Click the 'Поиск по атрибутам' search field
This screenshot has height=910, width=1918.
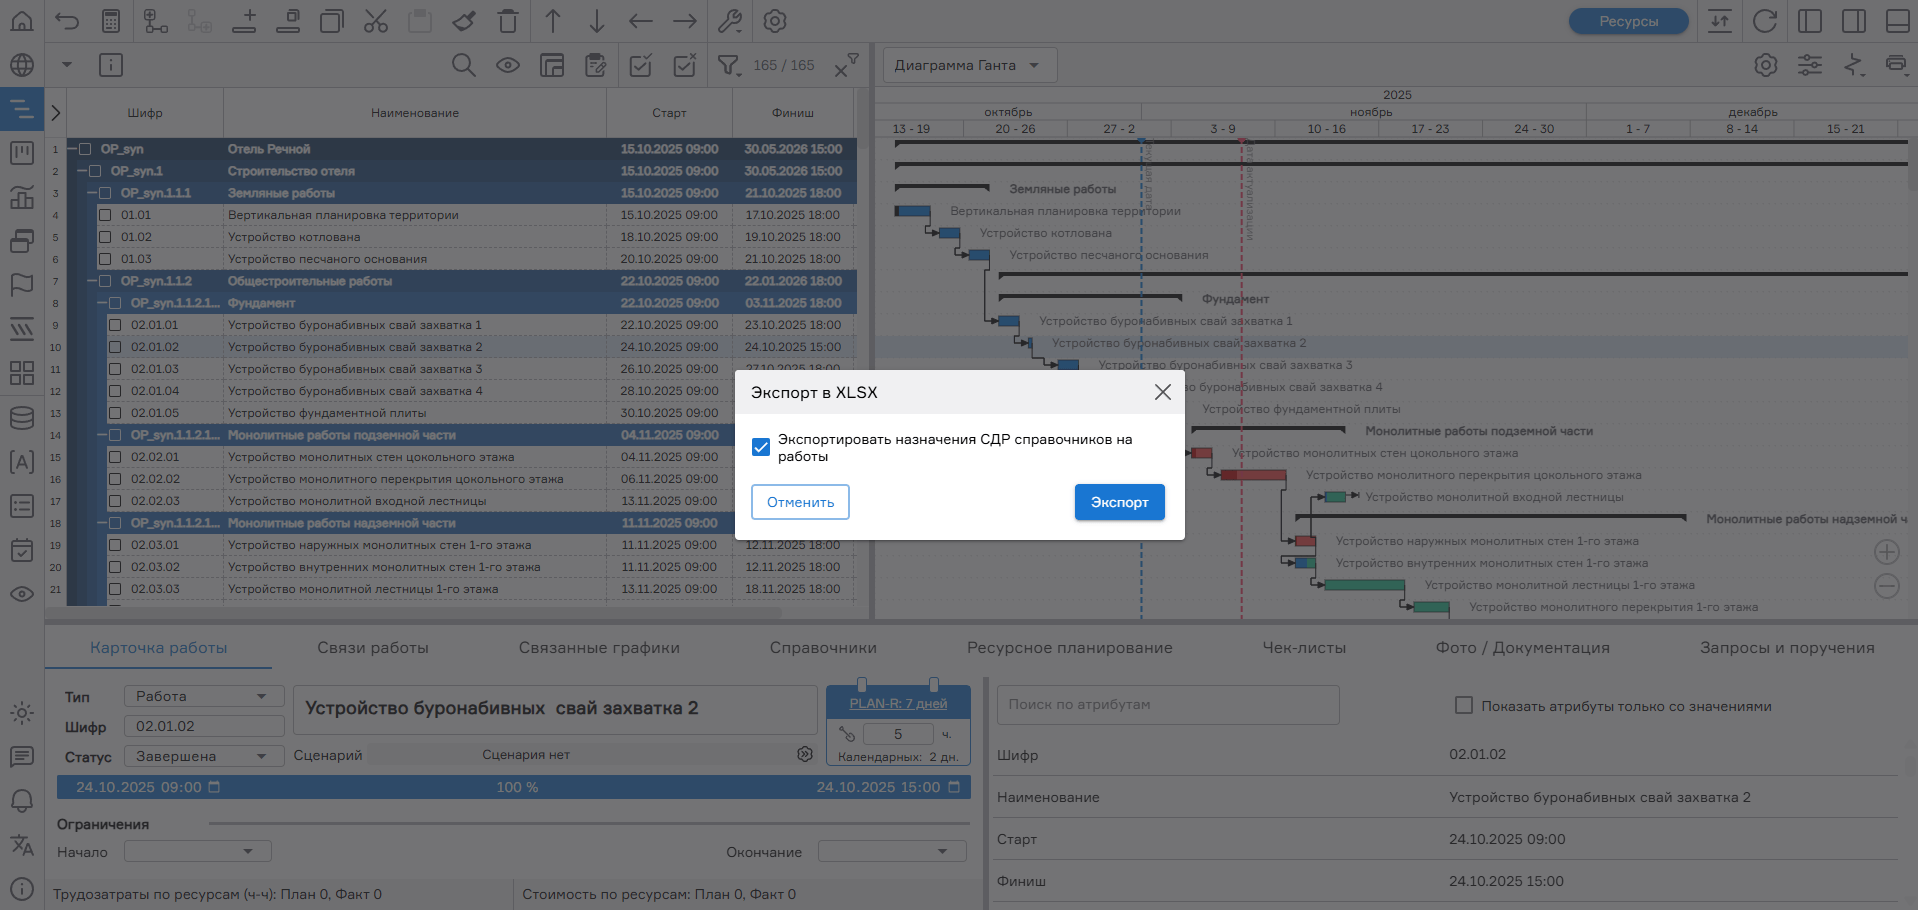1167,705
